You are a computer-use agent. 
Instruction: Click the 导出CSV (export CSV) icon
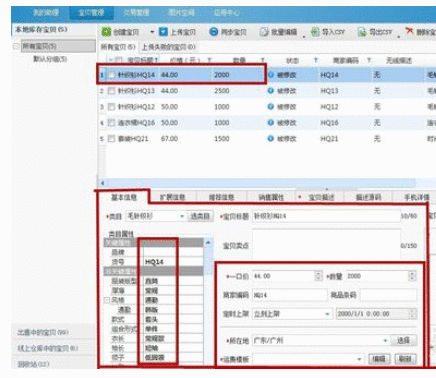pyautogui.click(x=362, y=32)
